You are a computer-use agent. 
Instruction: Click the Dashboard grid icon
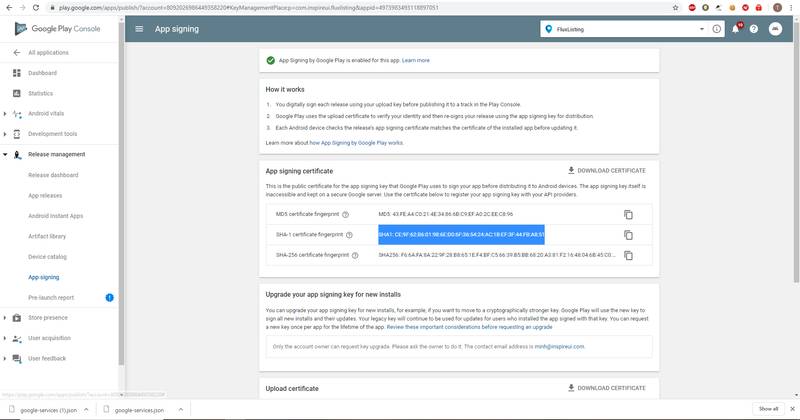click(17, 73)
